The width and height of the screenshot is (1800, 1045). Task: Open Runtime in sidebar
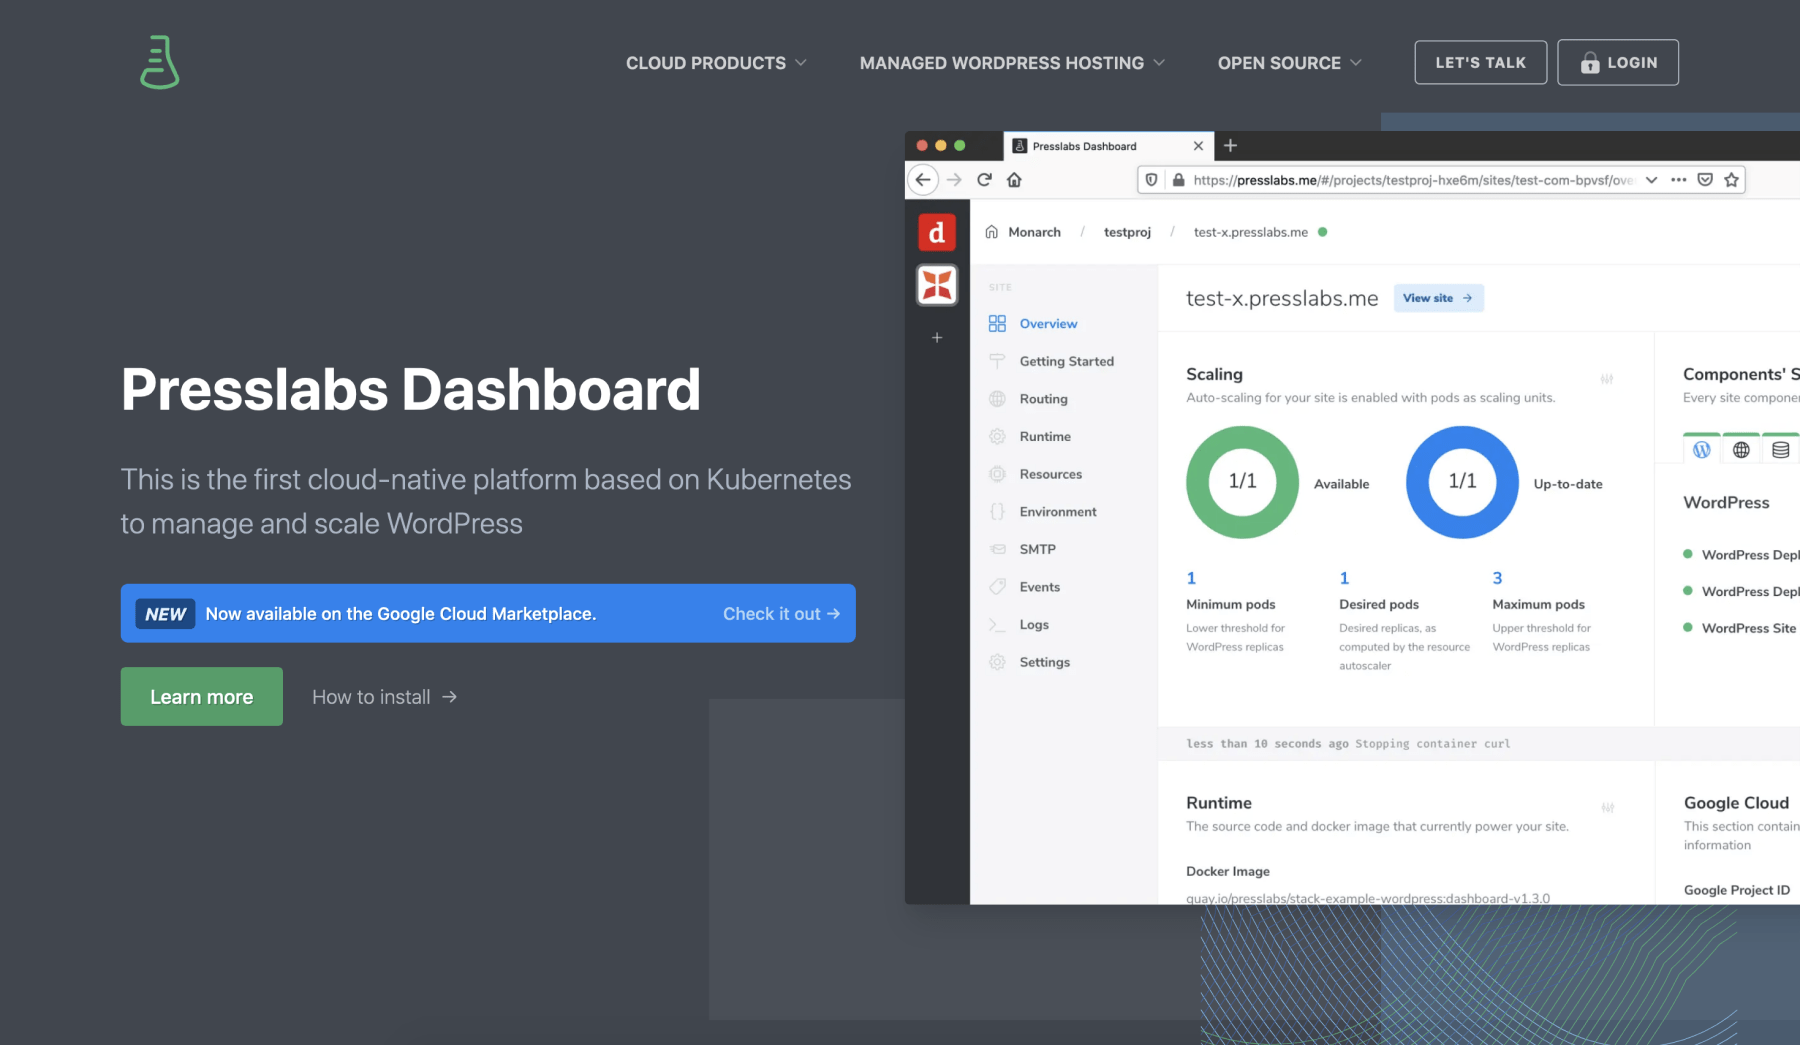click(x=1045, y=437)
